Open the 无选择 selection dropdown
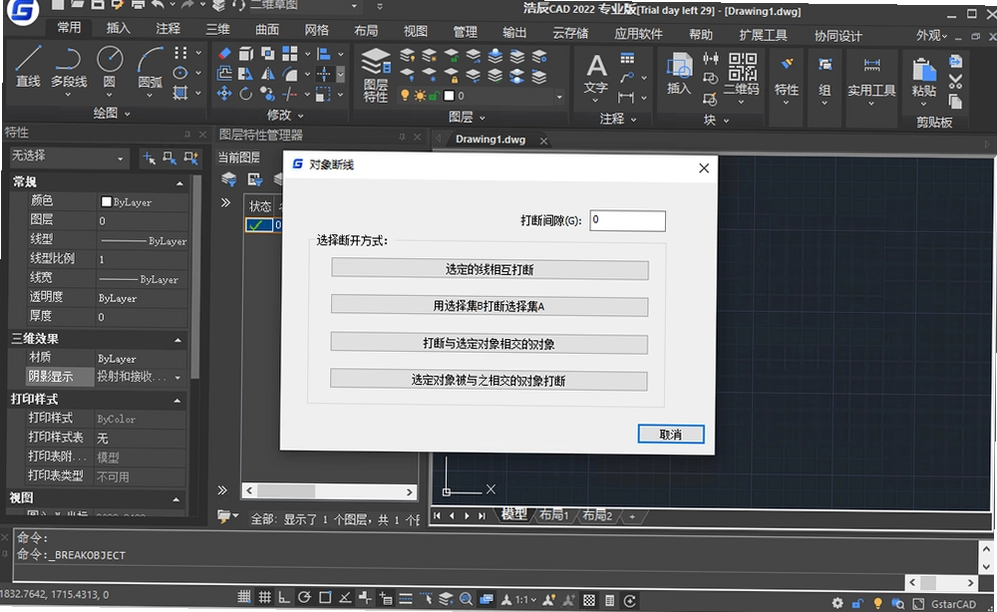997x612 pixels. 69,157
